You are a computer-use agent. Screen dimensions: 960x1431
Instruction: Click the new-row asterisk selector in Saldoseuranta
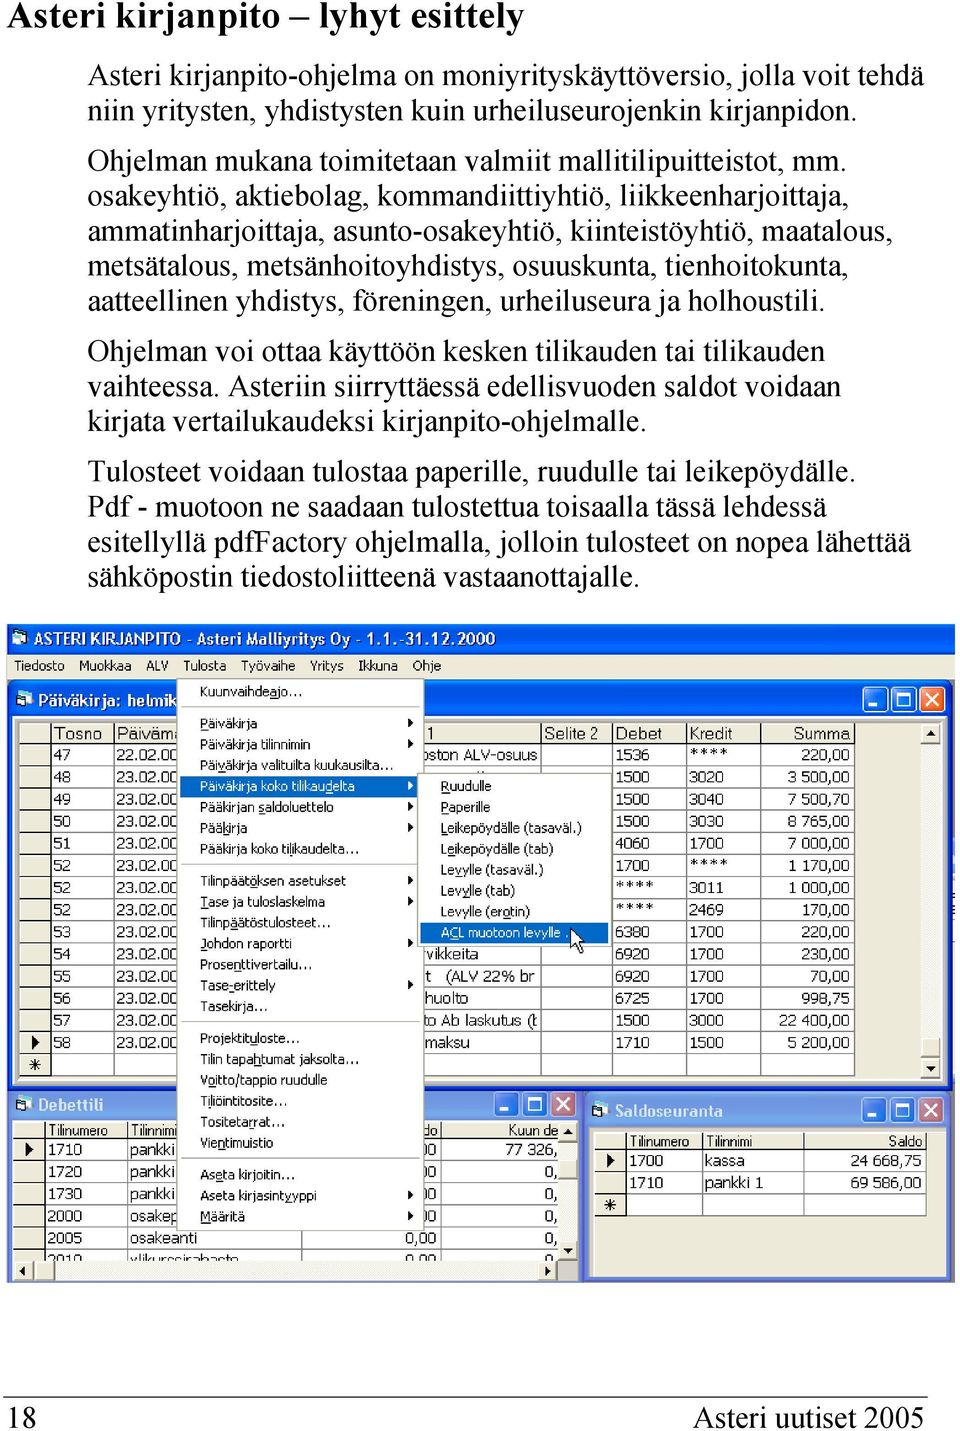(x=609, y=1205)
